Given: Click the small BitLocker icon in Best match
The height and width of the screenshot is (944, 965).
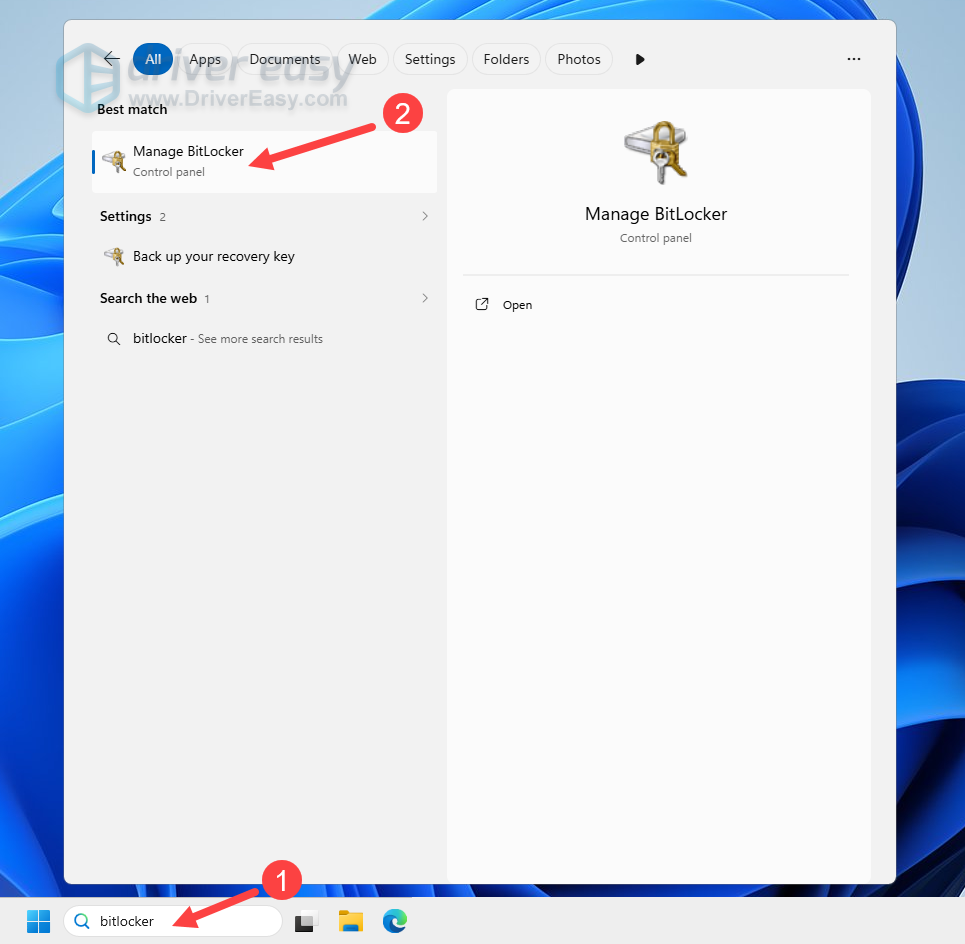Looking at the screenshot, I should point(114,161).
